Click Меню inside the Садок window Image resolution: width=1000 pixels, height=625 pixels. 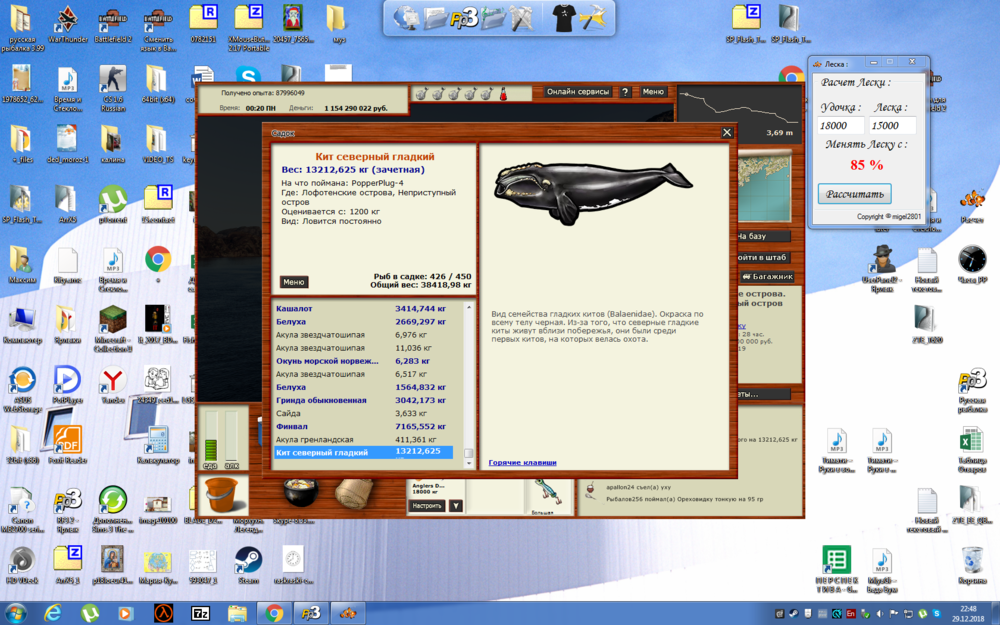(x=293, y=282)
